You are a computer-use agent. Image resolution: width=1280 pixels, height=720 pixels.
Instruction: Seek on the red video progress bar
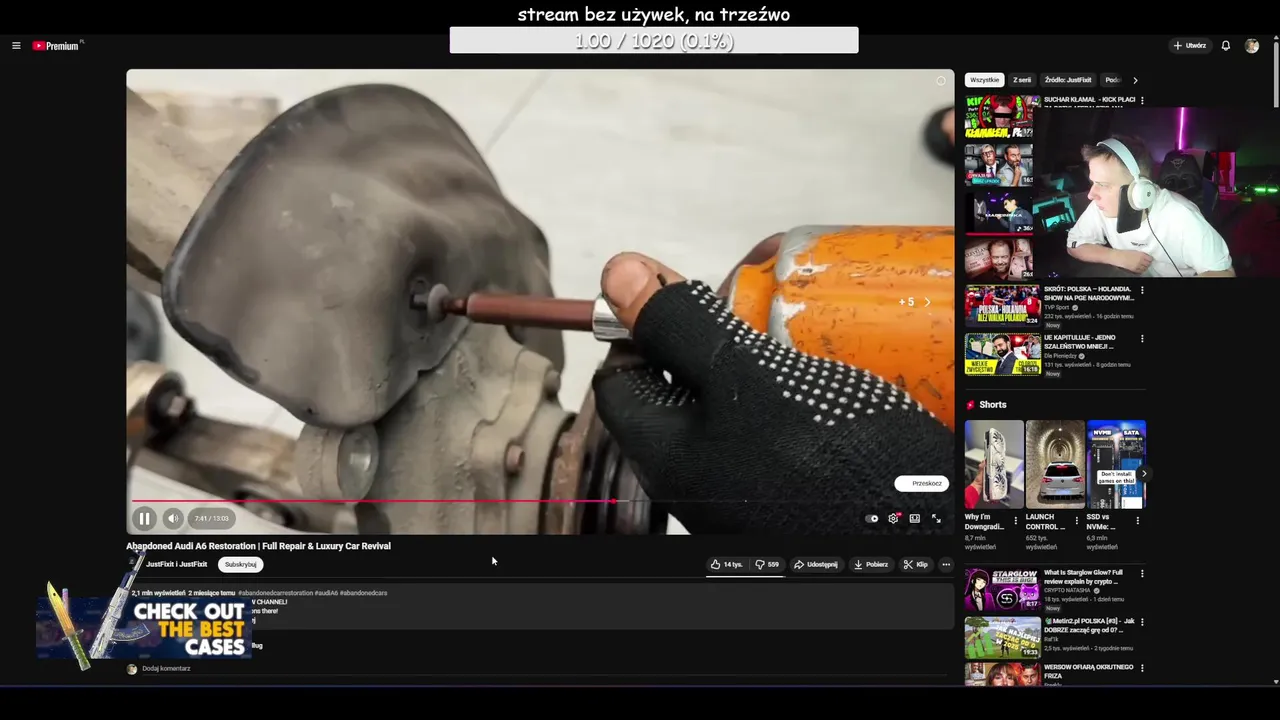540,501
